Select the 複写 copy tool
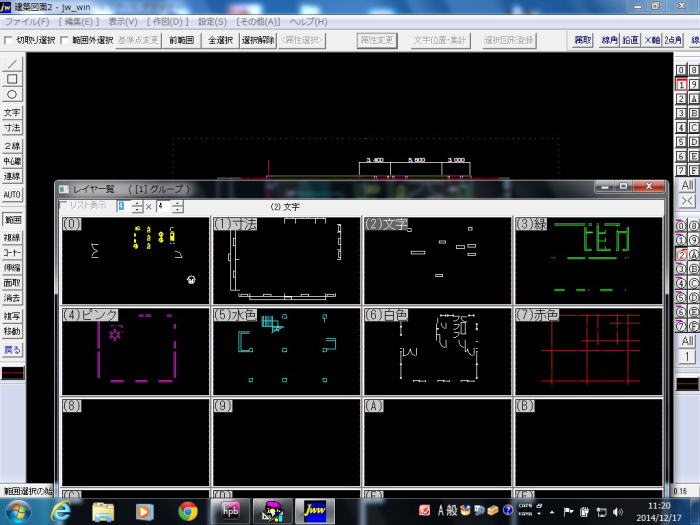Image resolution: width=700 pixels, height=525 pixels. click(12, 316)
